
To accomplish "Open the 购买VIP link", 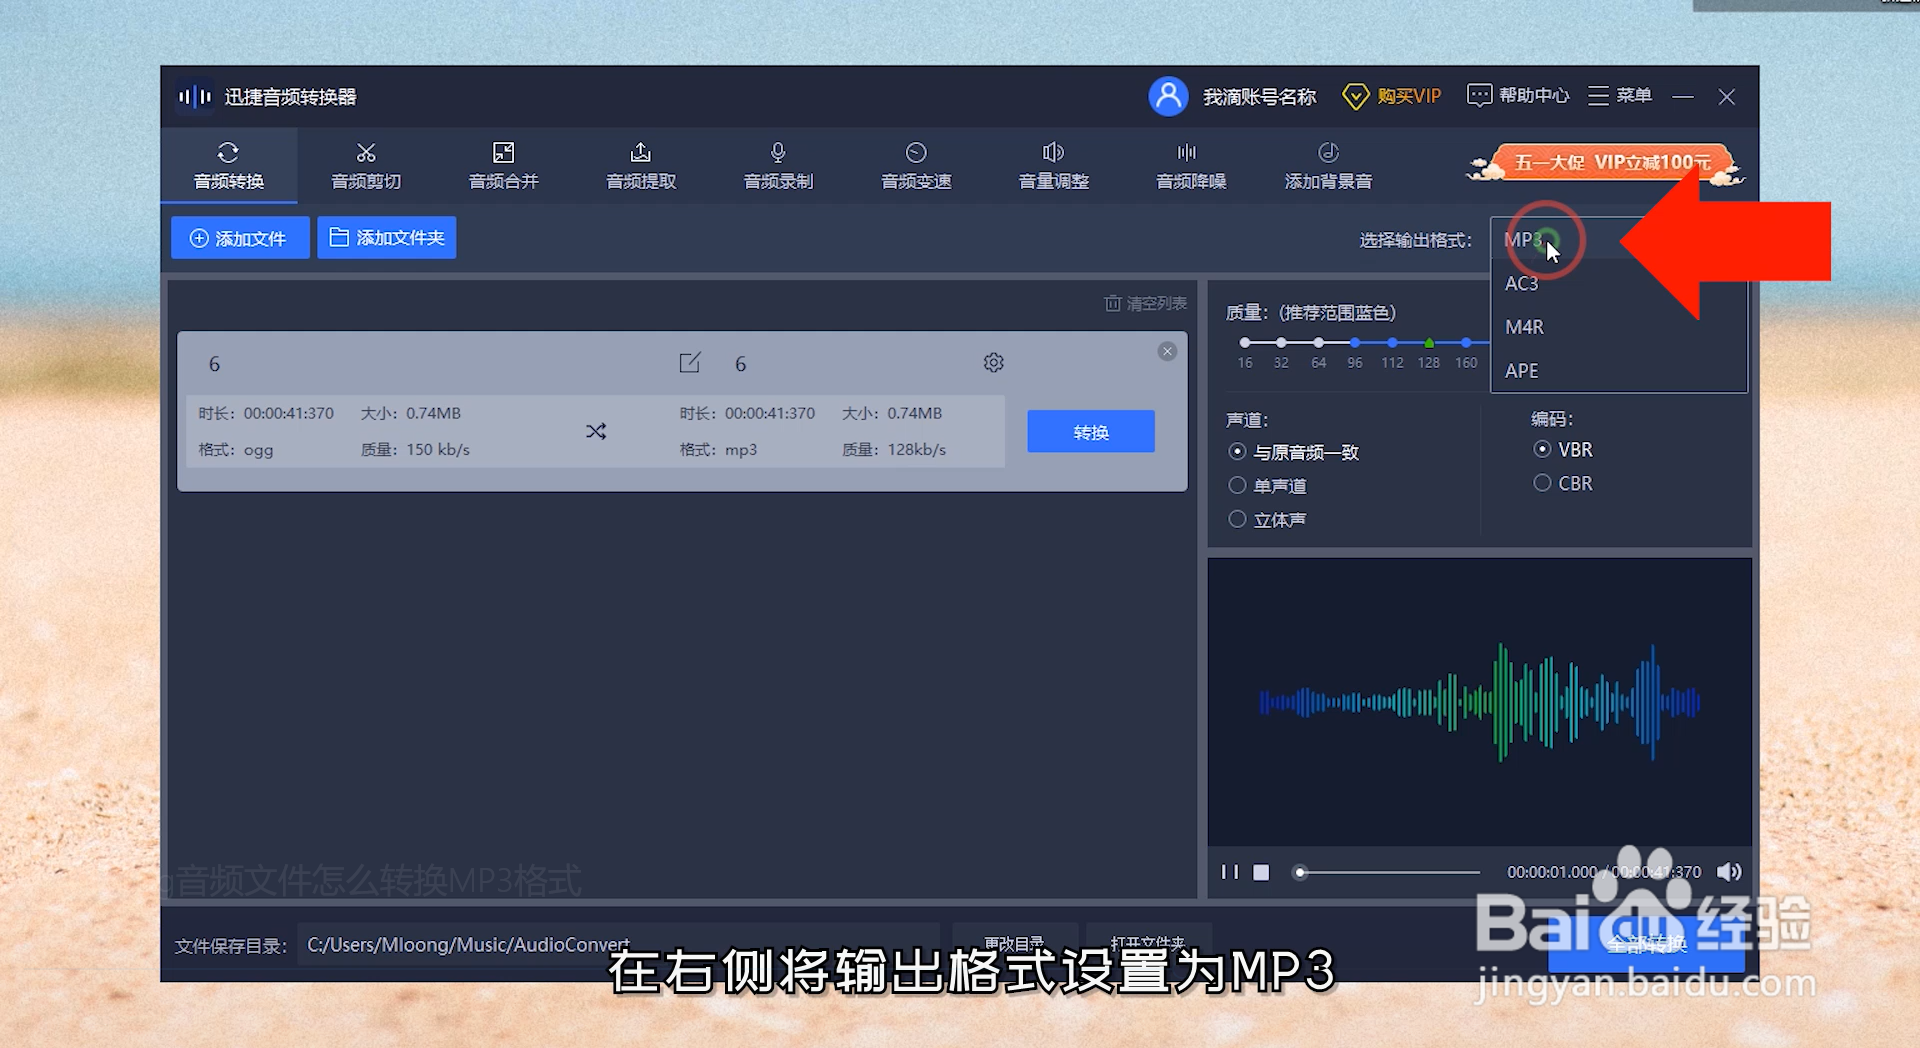I will tap(1391, 96).
